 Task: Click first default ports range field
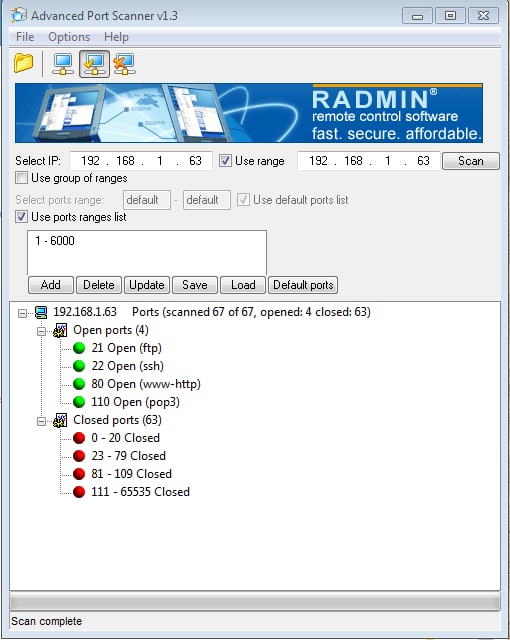click(x=147, y=200)
